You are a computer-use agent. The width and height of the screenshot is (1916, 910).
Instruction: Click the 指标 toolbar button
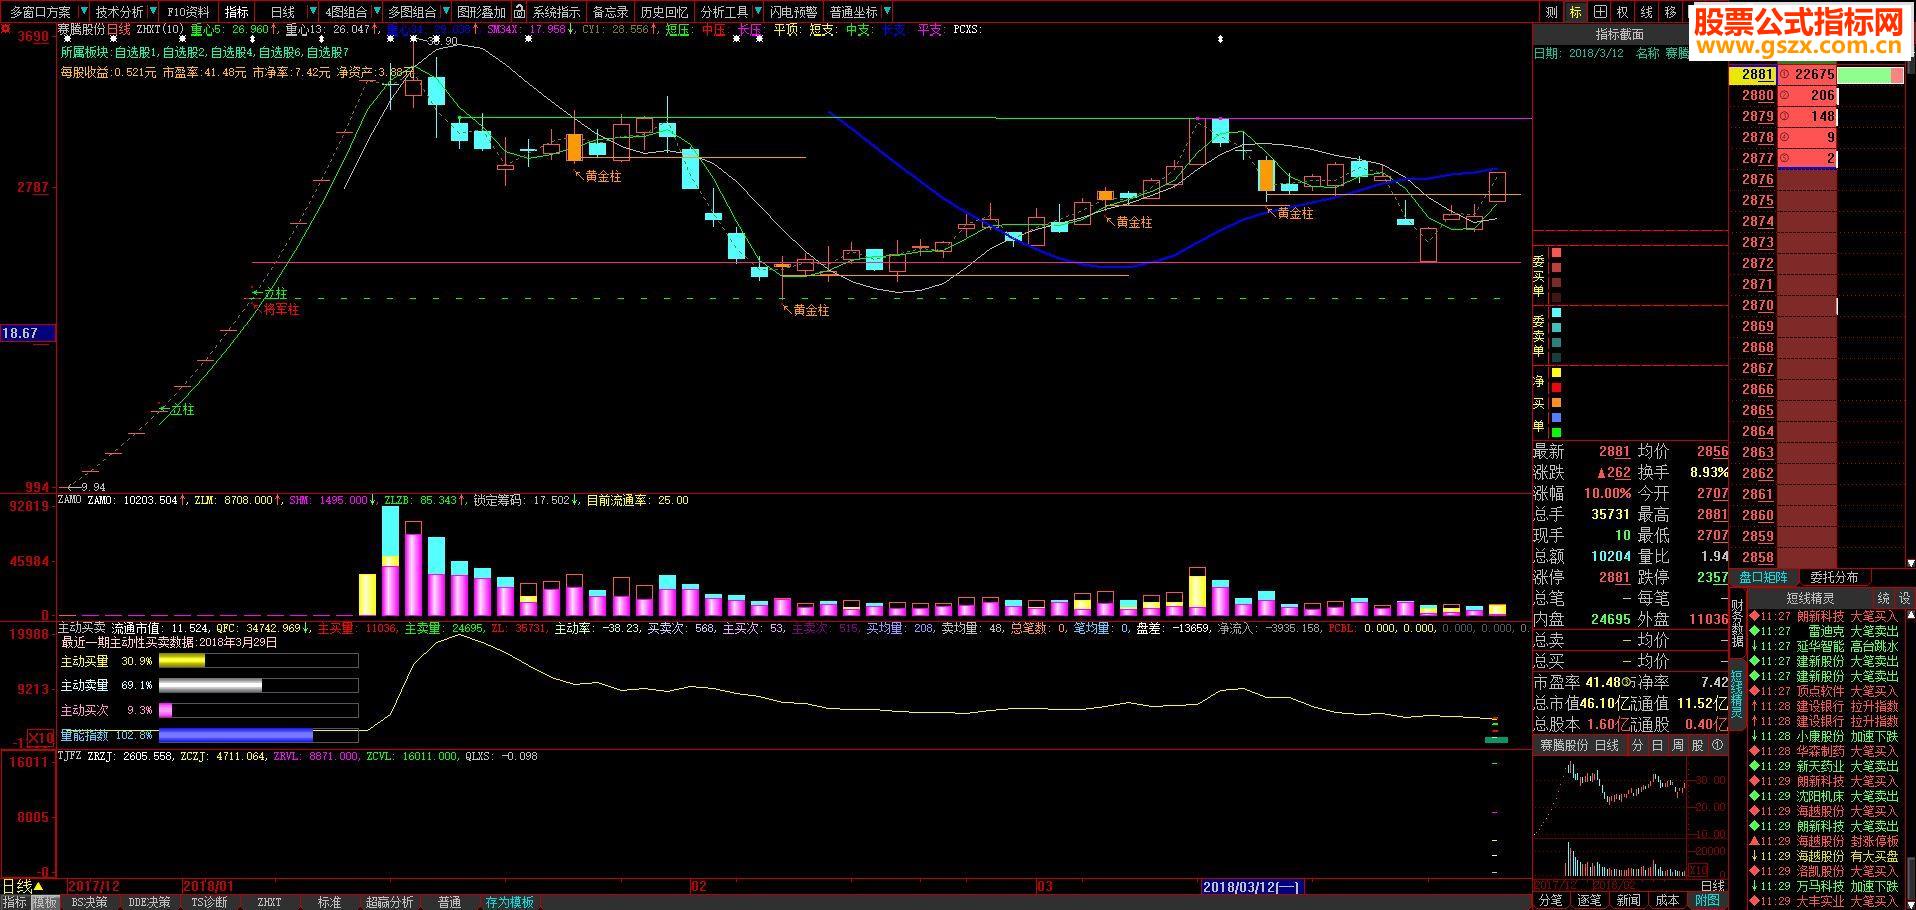pyautogui.click(x=237, y=12)
